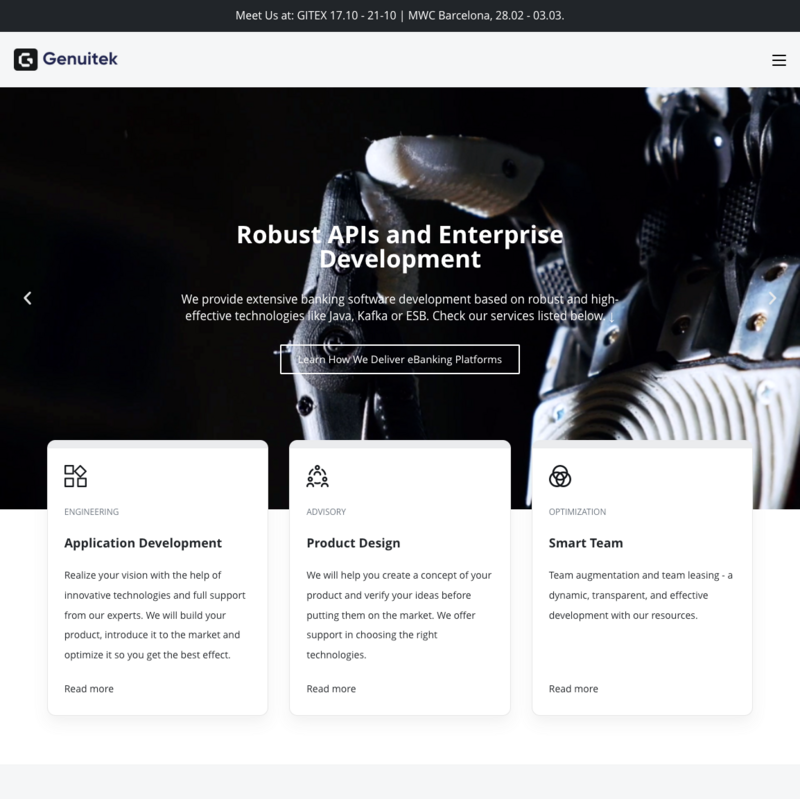Select the Application Development card title
Image resolution: width=800 pixels, height=799 pixels.
tap(143, 543)
